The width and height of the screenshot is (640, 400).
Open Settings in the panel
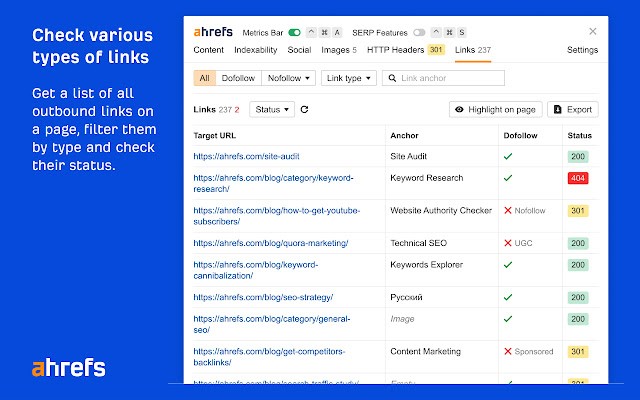tap(582, 50)
